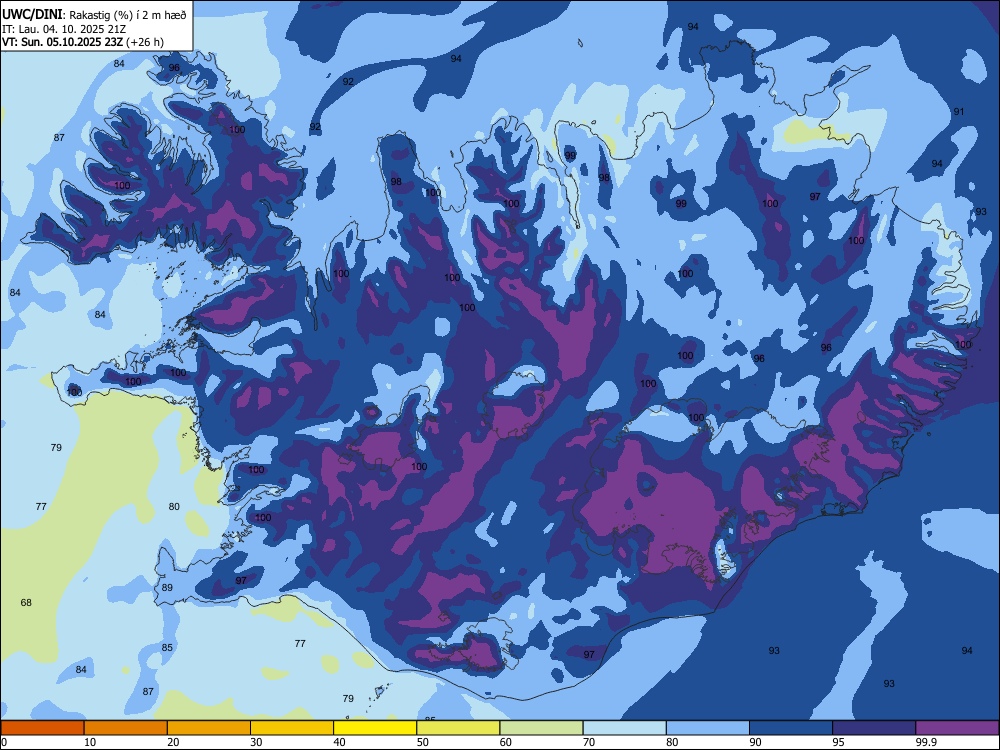Click the "95" legend tick label
Viewport: 1000px width, 750px height.
coord(839,742)
